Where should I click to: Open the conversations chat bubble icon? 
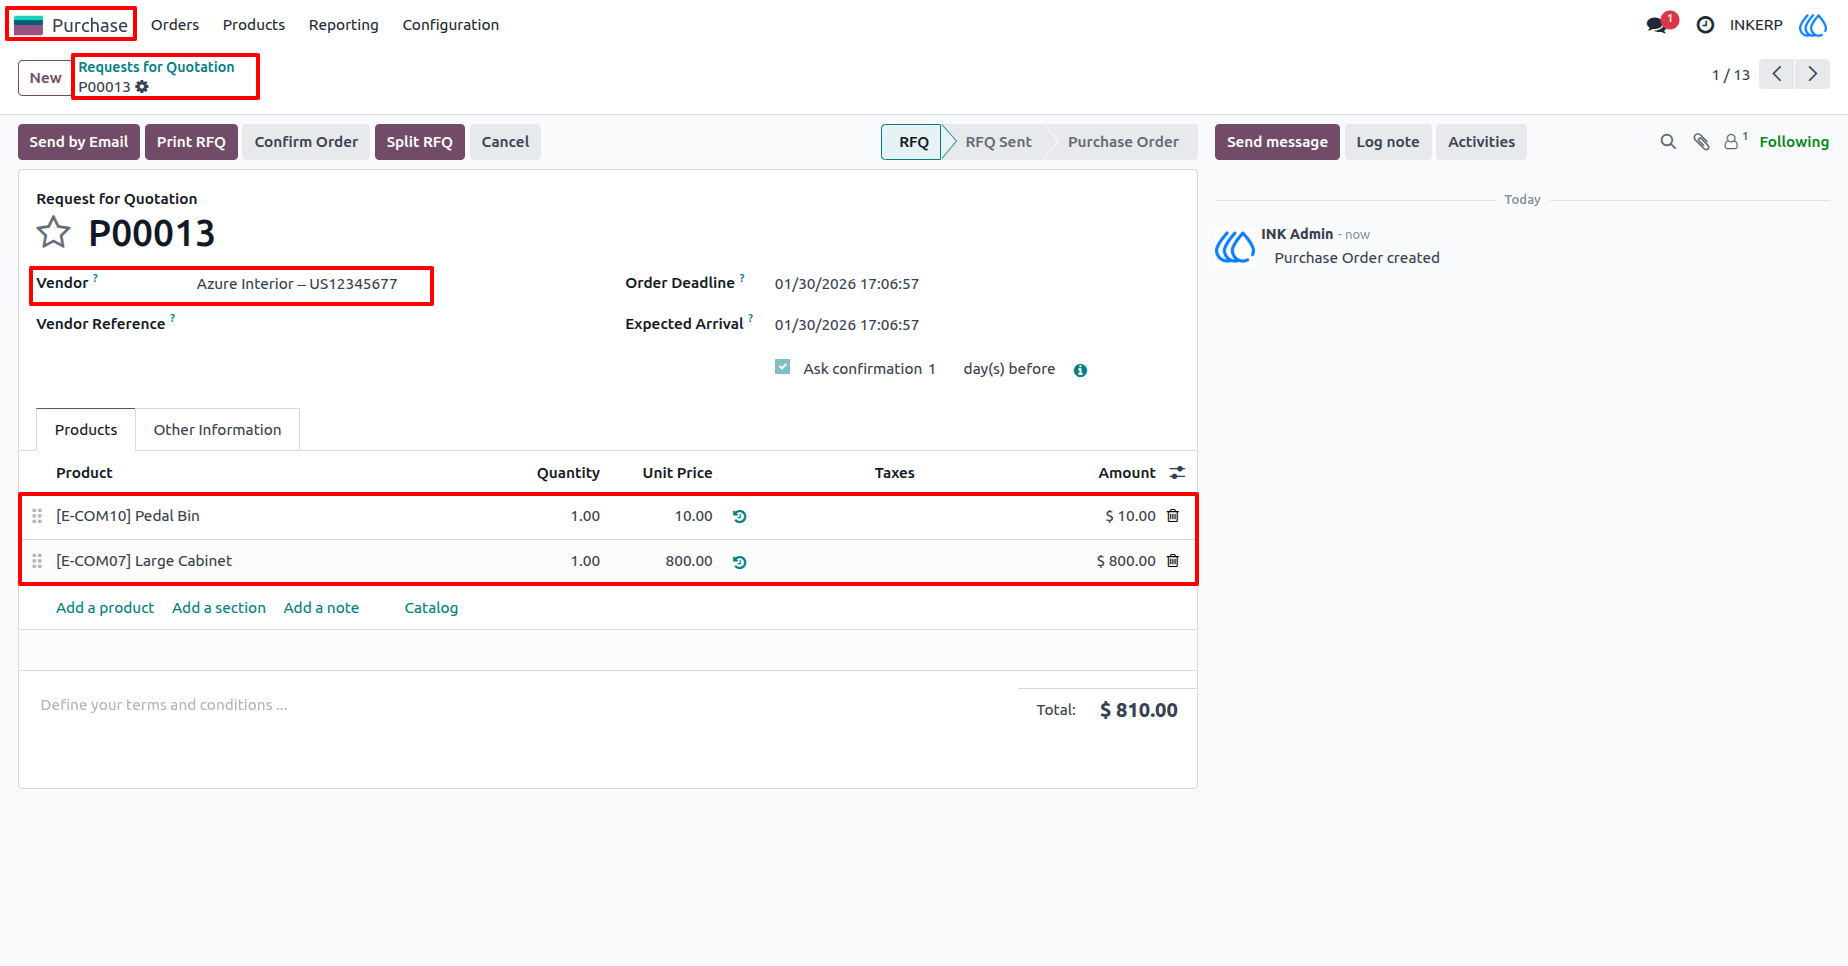1658,25
